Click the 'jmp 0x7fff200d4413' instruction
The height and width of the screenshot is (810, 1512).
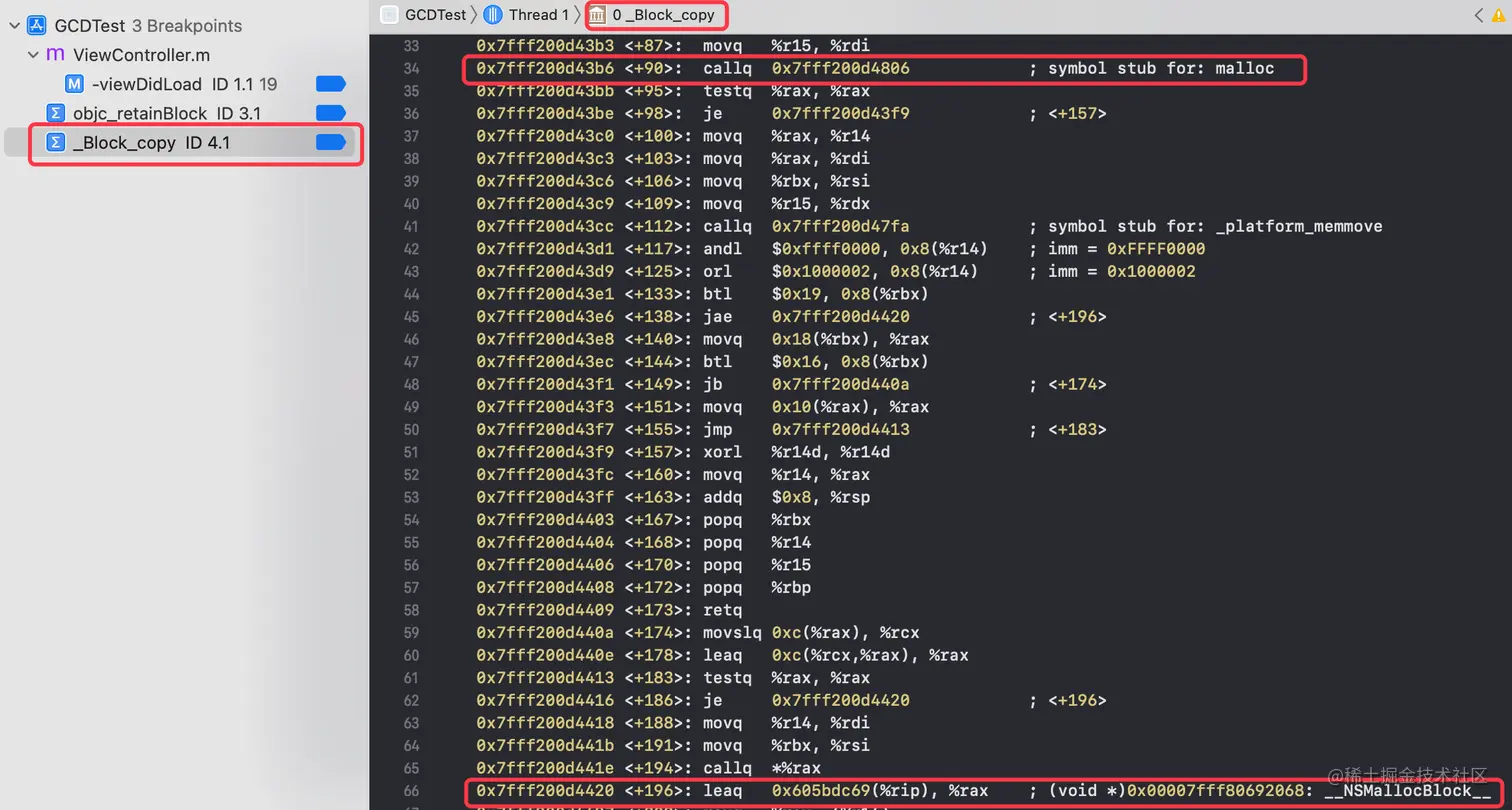click(806, 429)
